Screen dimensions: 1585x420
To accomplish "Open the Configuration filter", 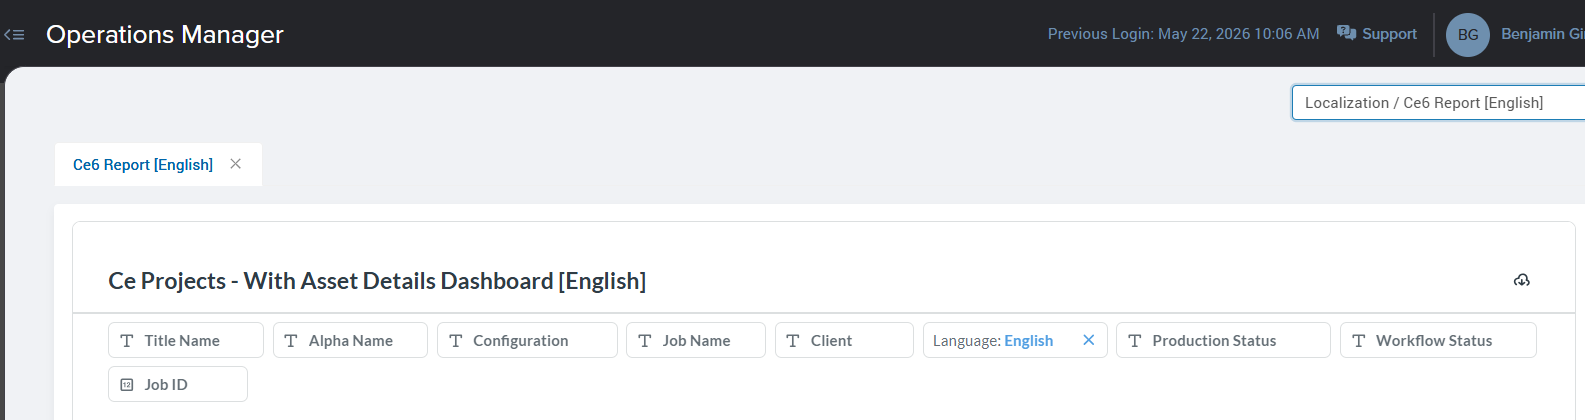I will [527, 340].
